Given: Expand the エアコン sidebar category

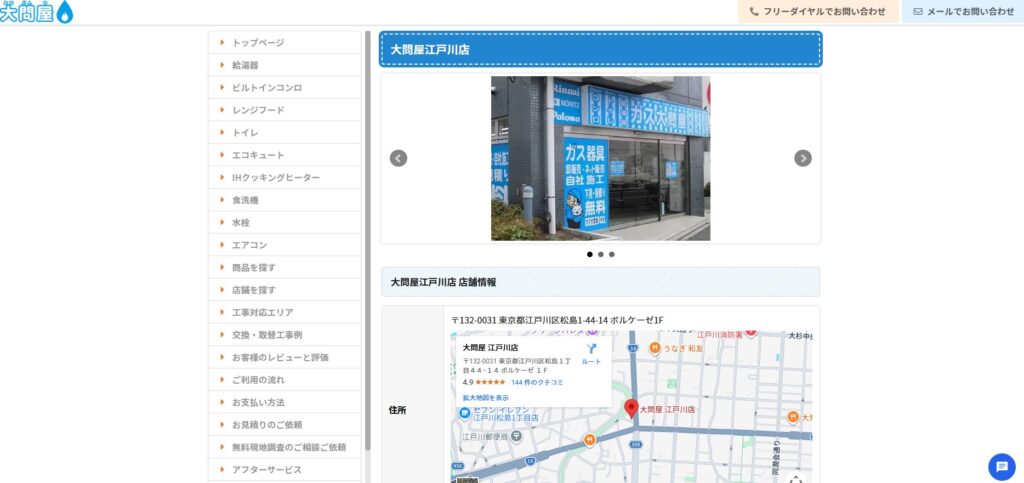Looking at the screenshot, I should click(x=249, y=245).
